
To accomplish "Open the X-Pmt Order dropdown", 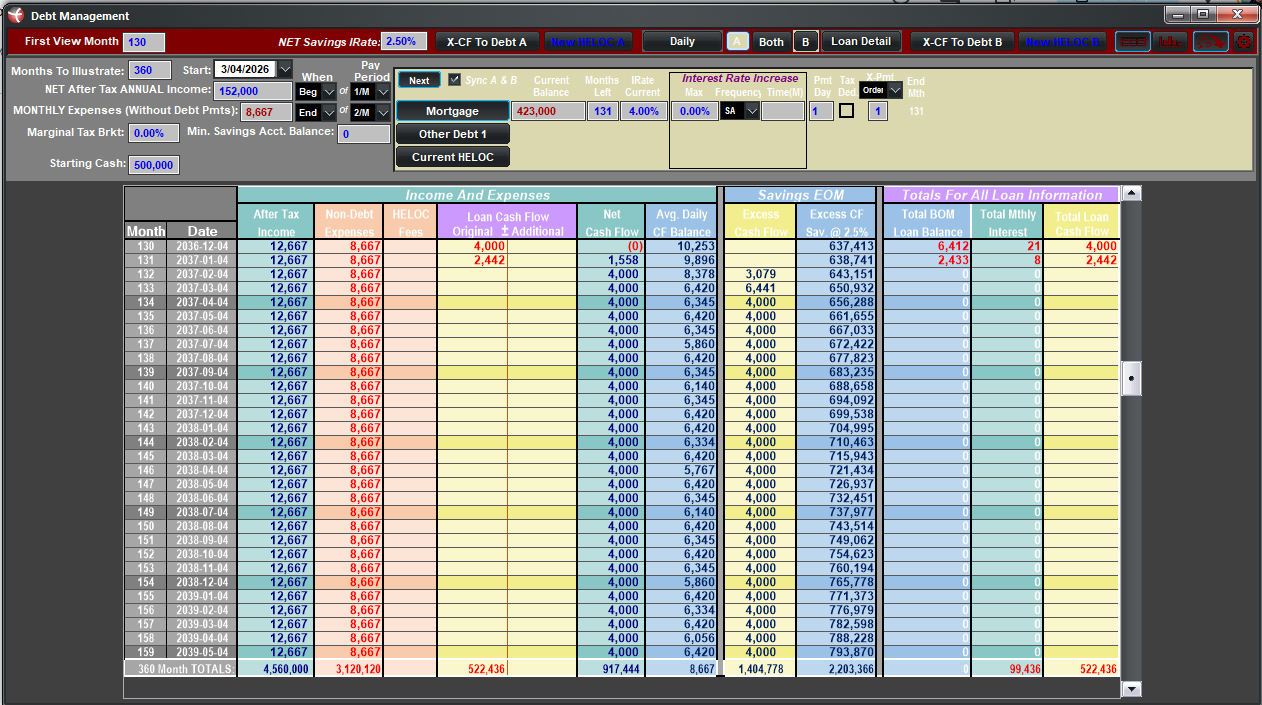I will (x=895, y=90).
